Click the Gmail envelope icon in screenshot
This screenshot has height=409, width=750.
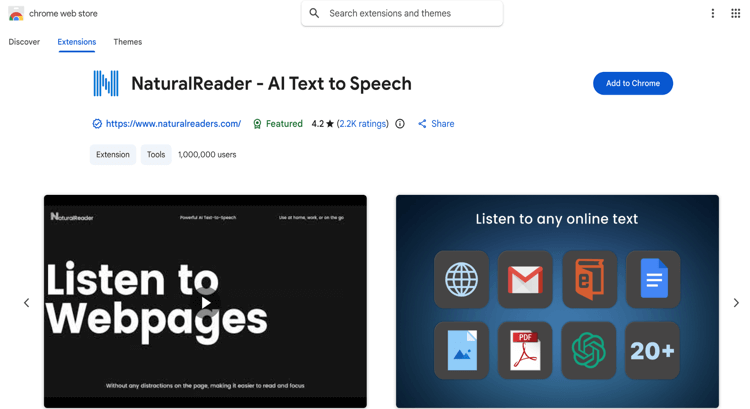(x=525, y=279)
